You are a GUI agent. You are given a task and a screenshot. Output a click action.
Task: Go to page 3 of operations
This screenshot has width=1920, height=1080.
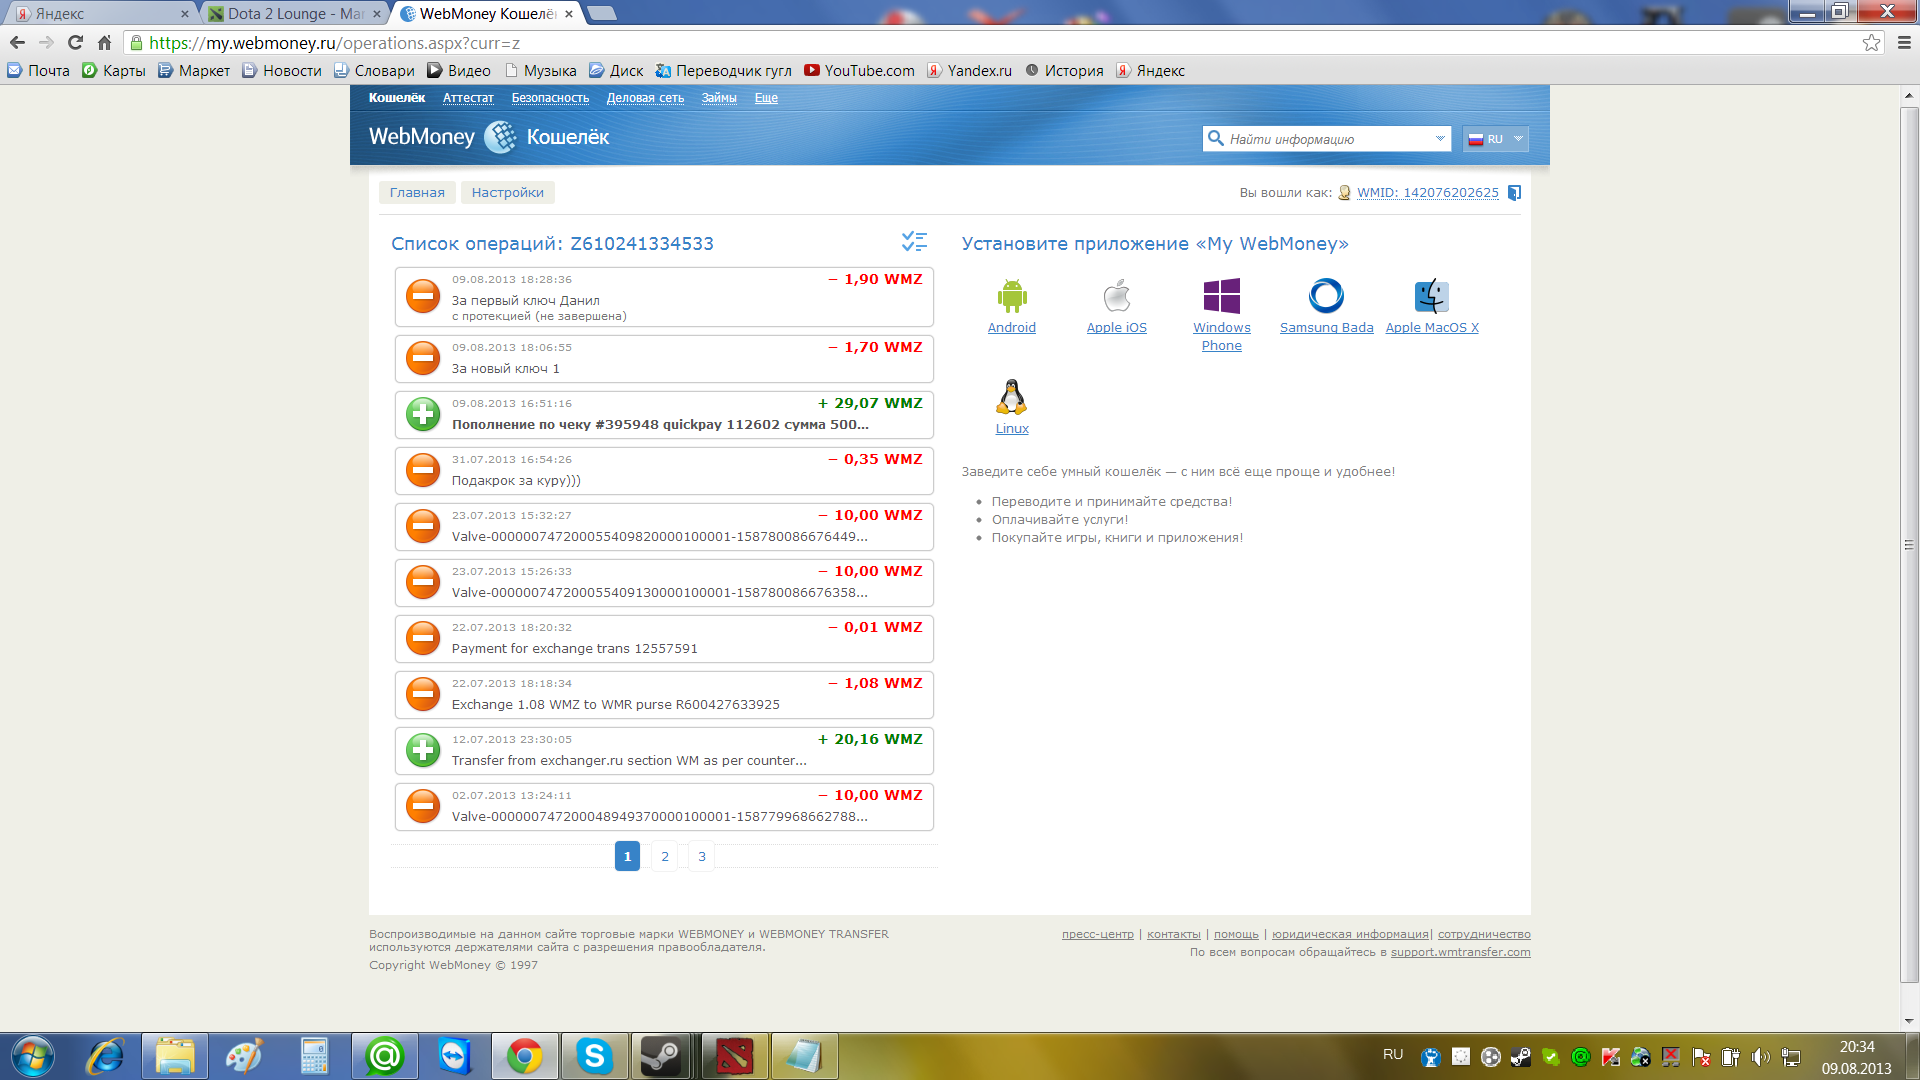[702, 856]
